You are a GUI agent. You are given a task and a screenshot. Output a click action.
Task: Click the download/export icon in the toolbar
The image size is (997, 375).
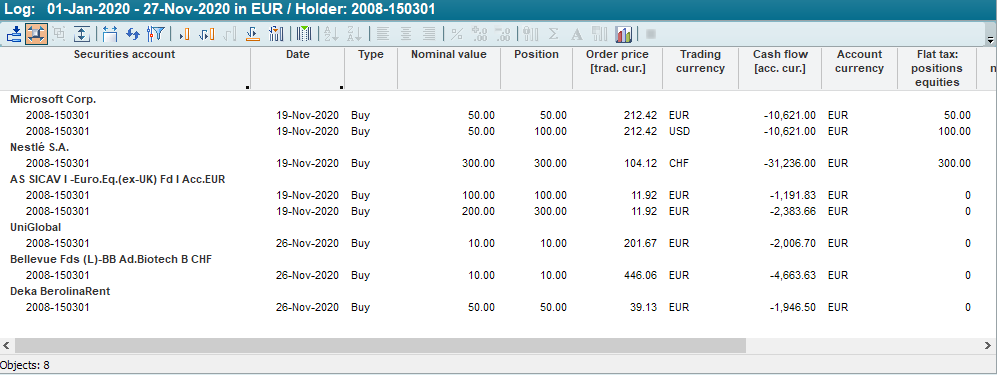point(13,34)
